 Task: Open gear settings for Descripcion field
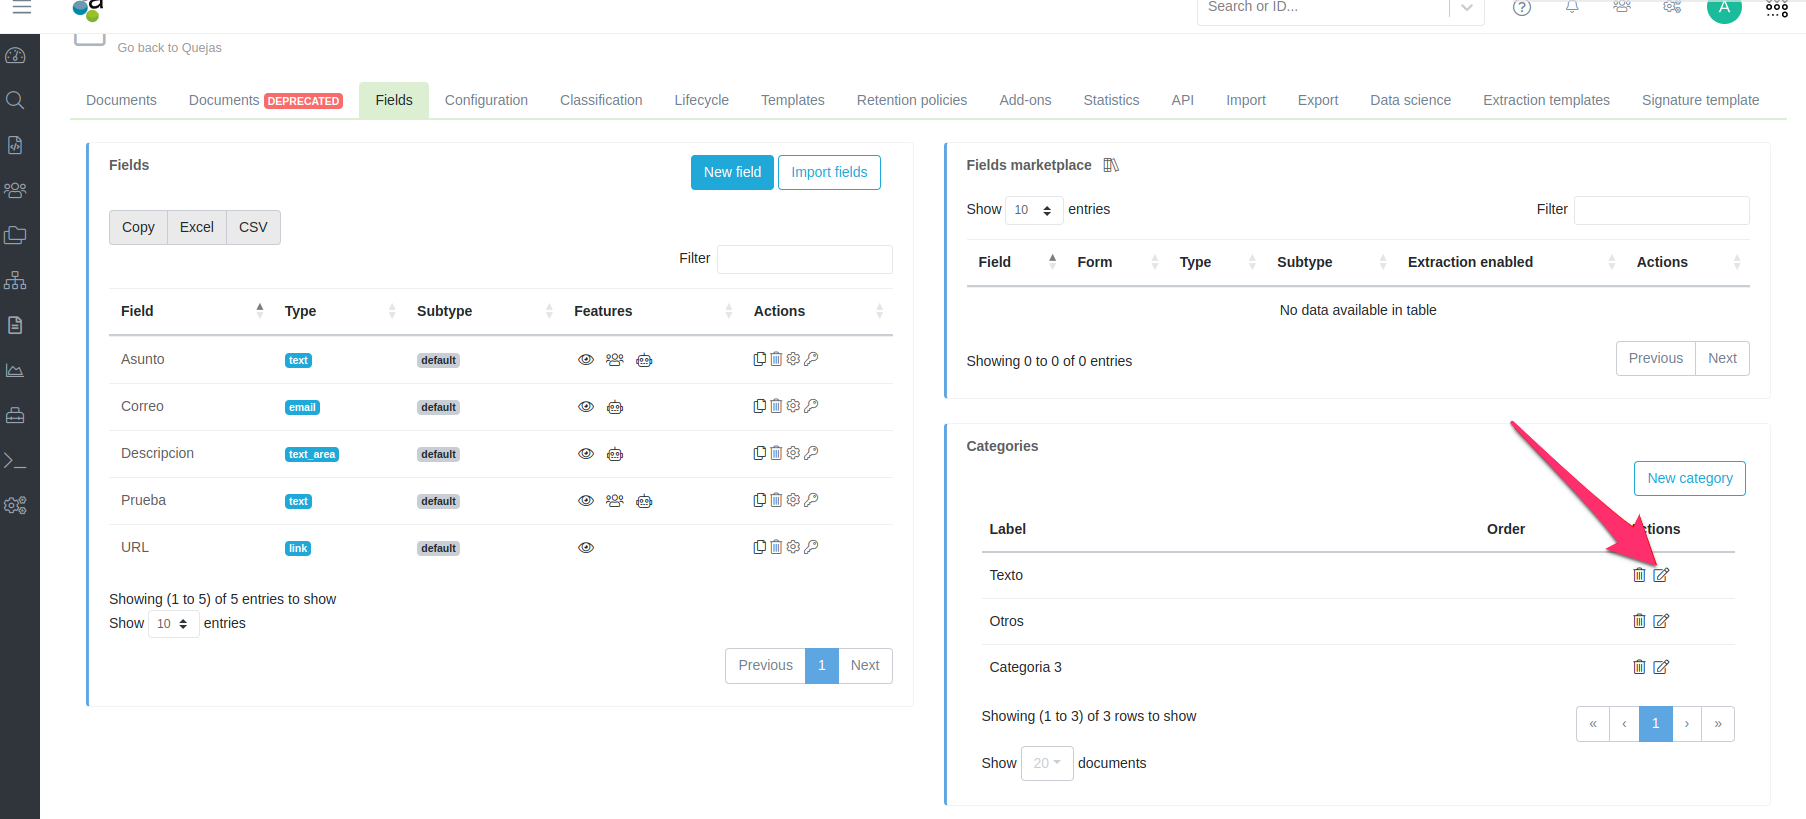(793, 453)
